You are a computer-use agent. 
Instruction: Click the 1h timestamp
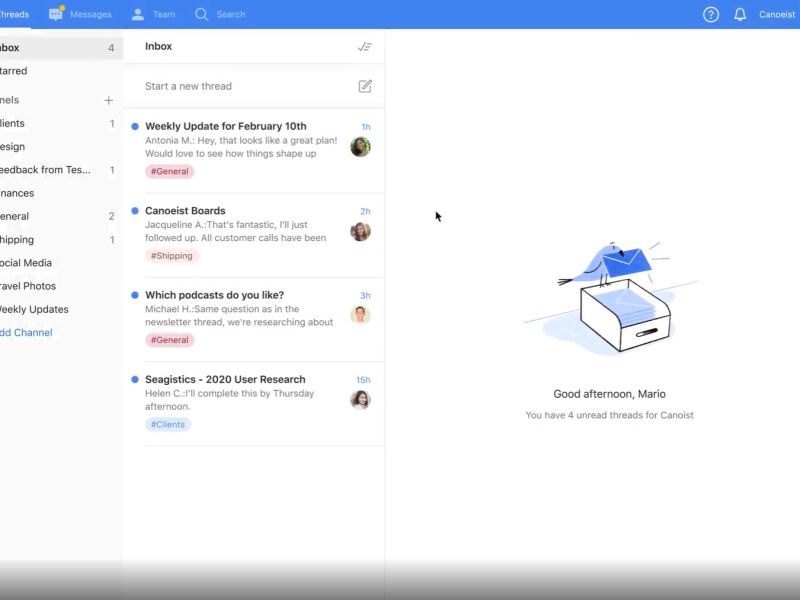click(x=366, y=127)
